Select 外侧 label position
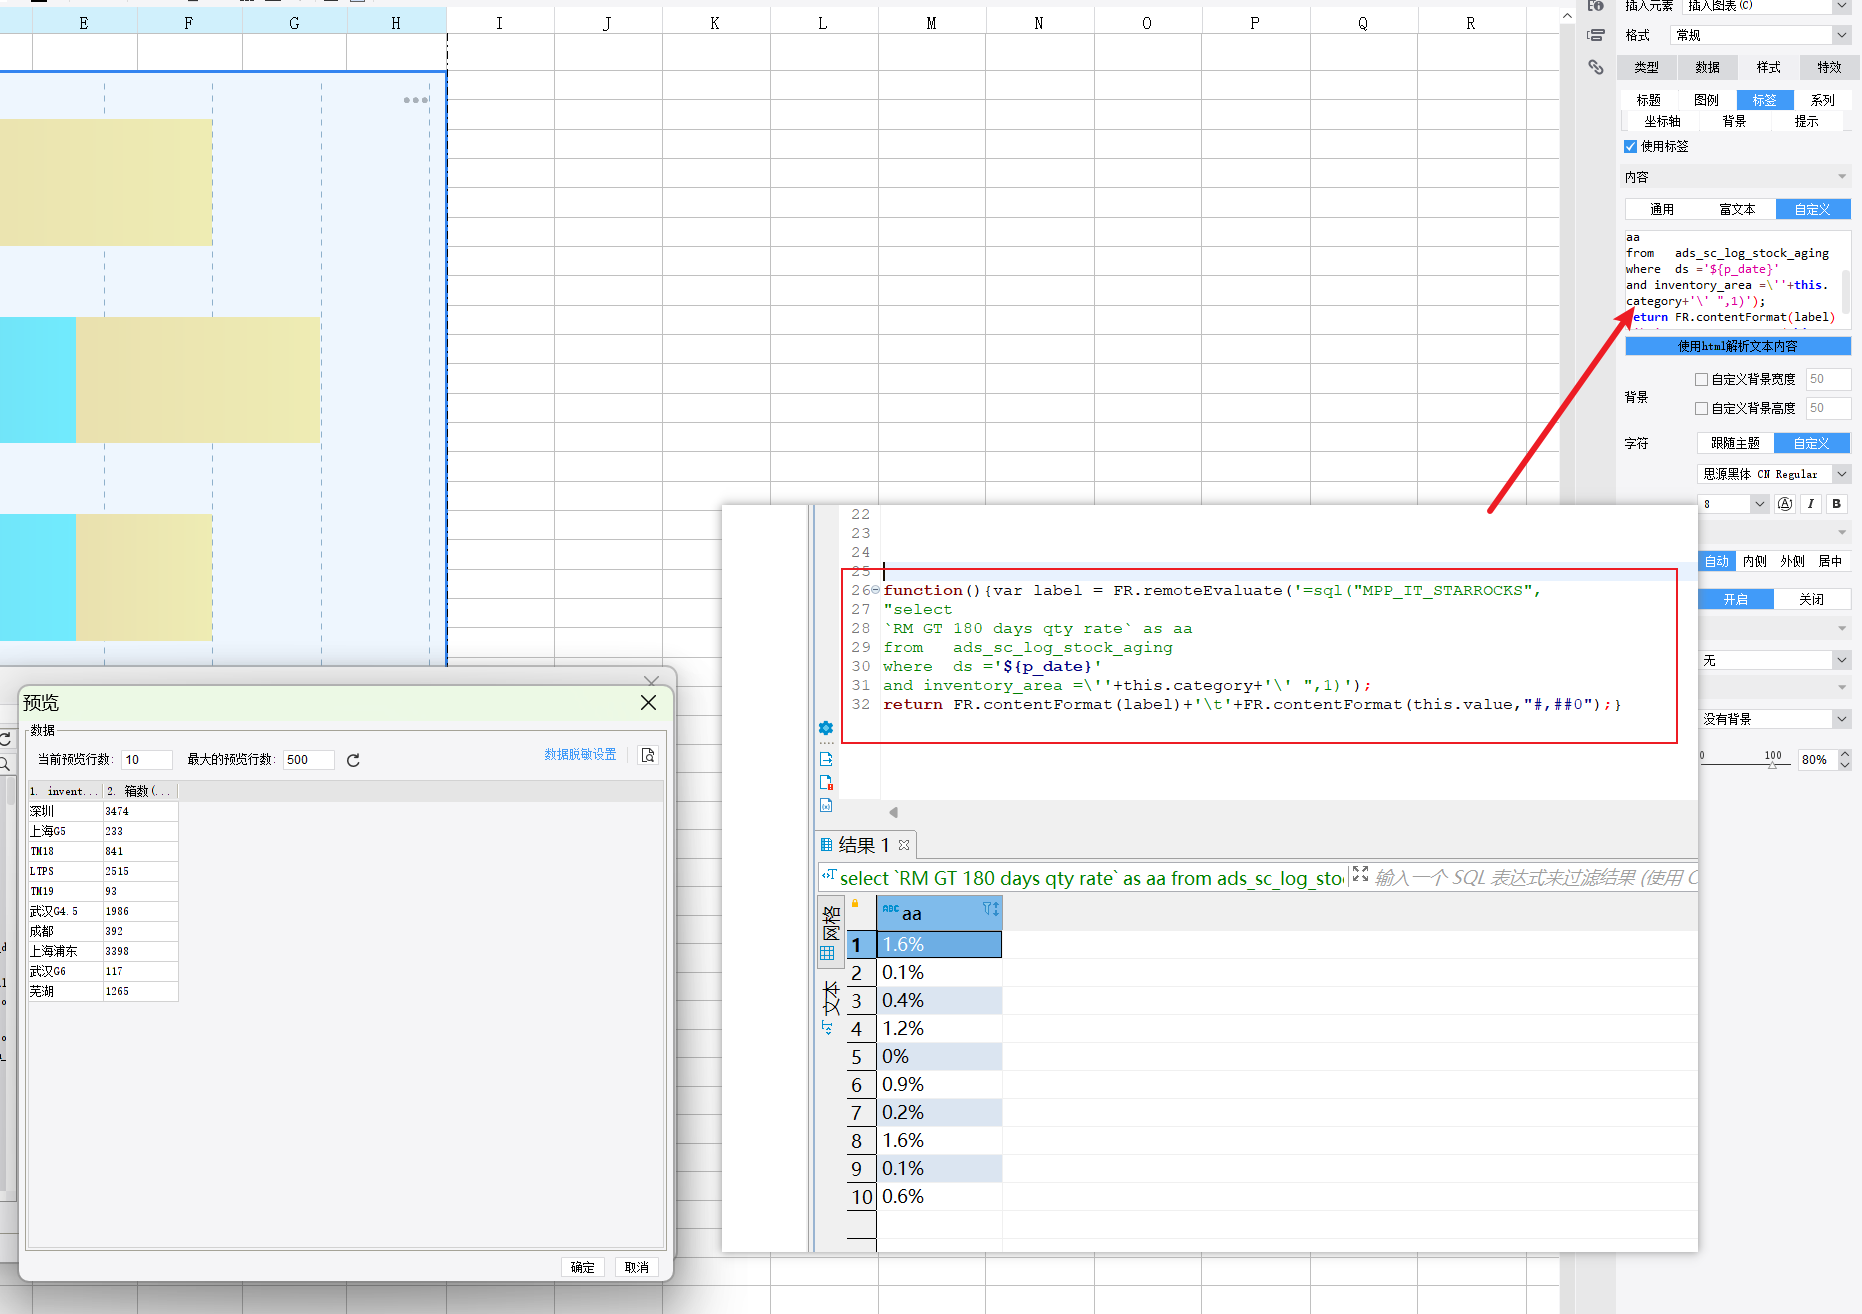This screenshot has height=1314, width=1862. [x=1792, y=561]
